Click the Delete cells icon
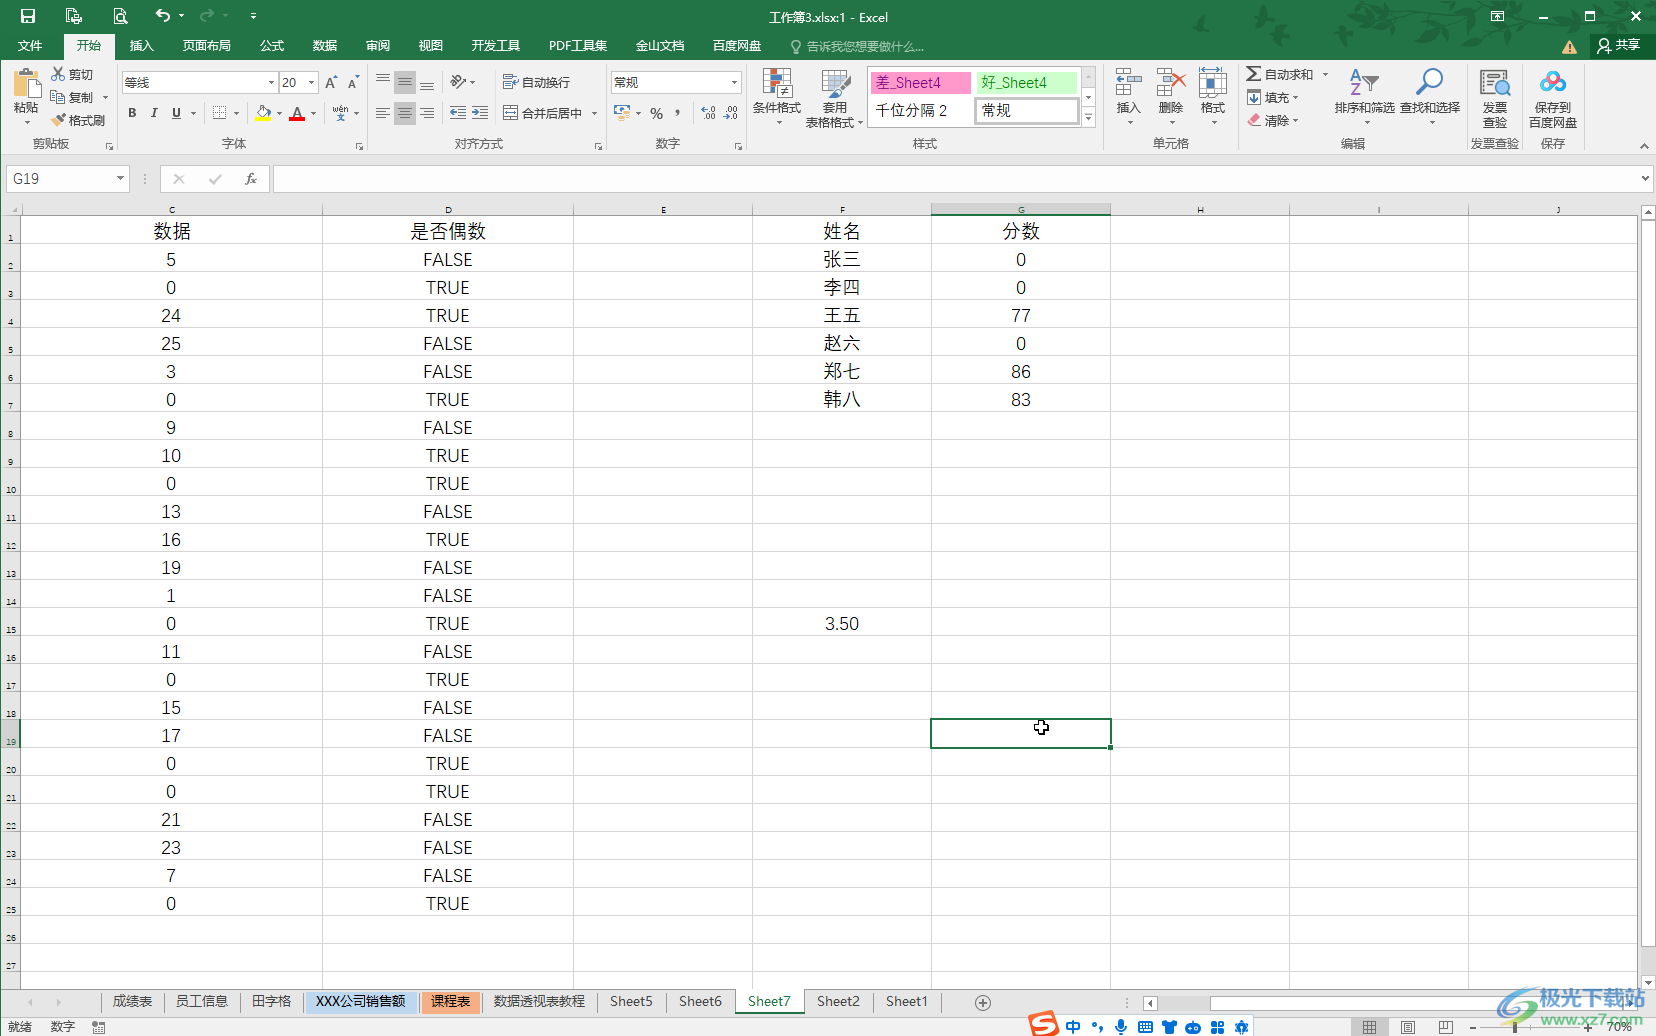Image resolution: width=1656 pixels, height=1036 pixels. pyautogui.click(x=1171, y=83)
